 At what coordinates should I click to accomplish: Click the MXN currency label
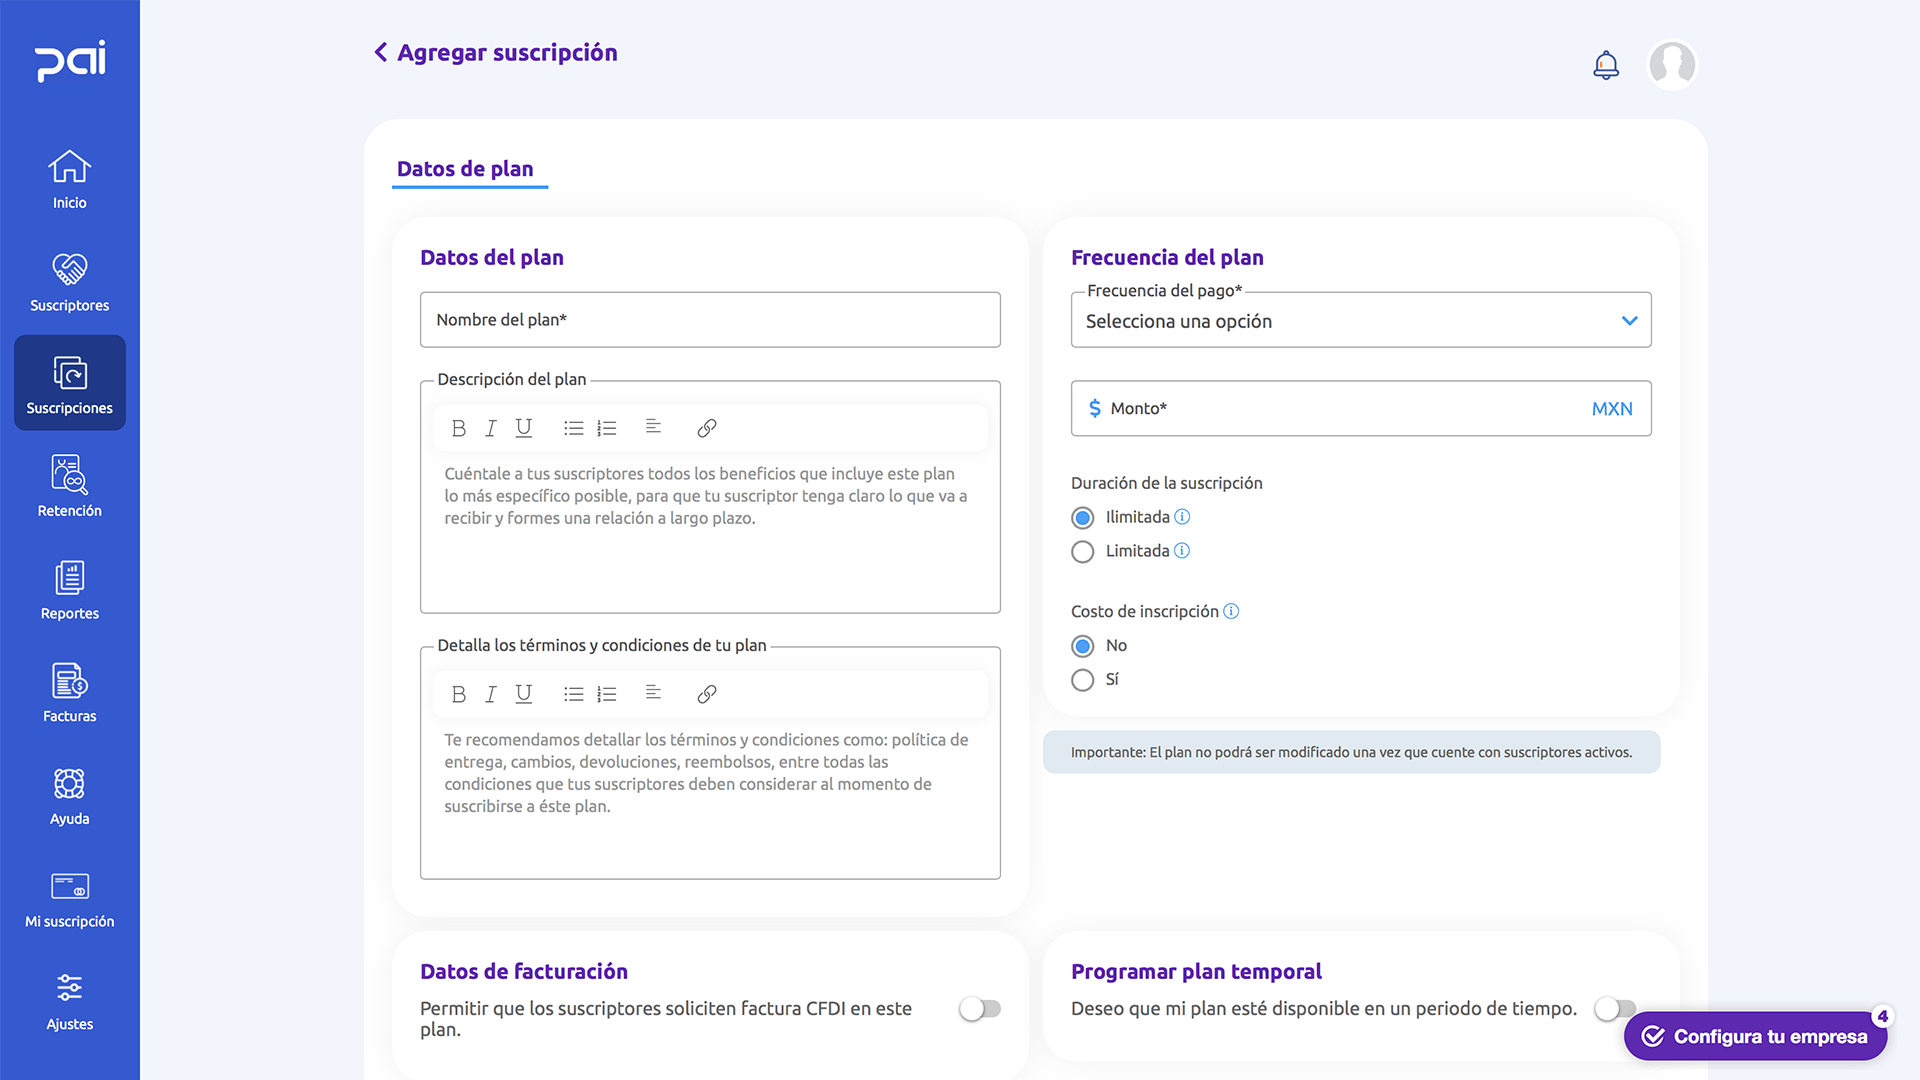[x=1612, y=408]
